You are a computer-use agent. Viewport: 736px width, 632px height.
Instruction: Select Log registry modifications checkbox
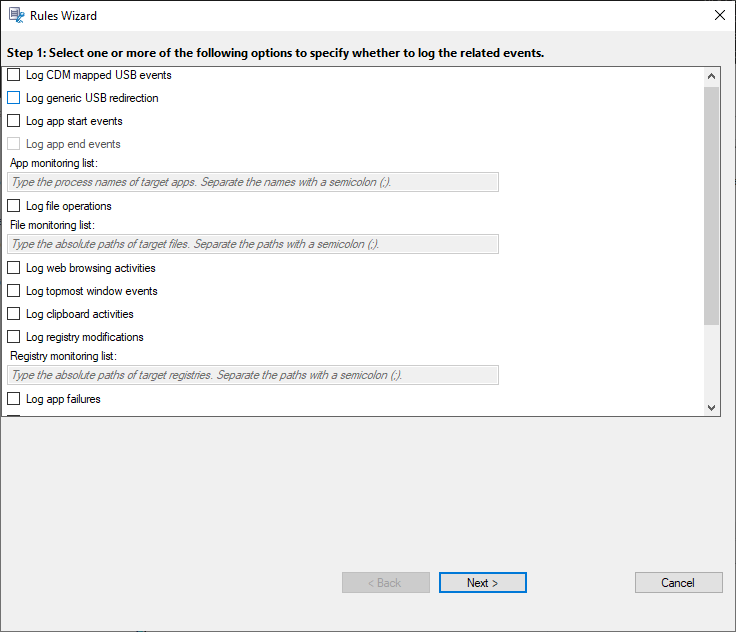coord(14,337)
